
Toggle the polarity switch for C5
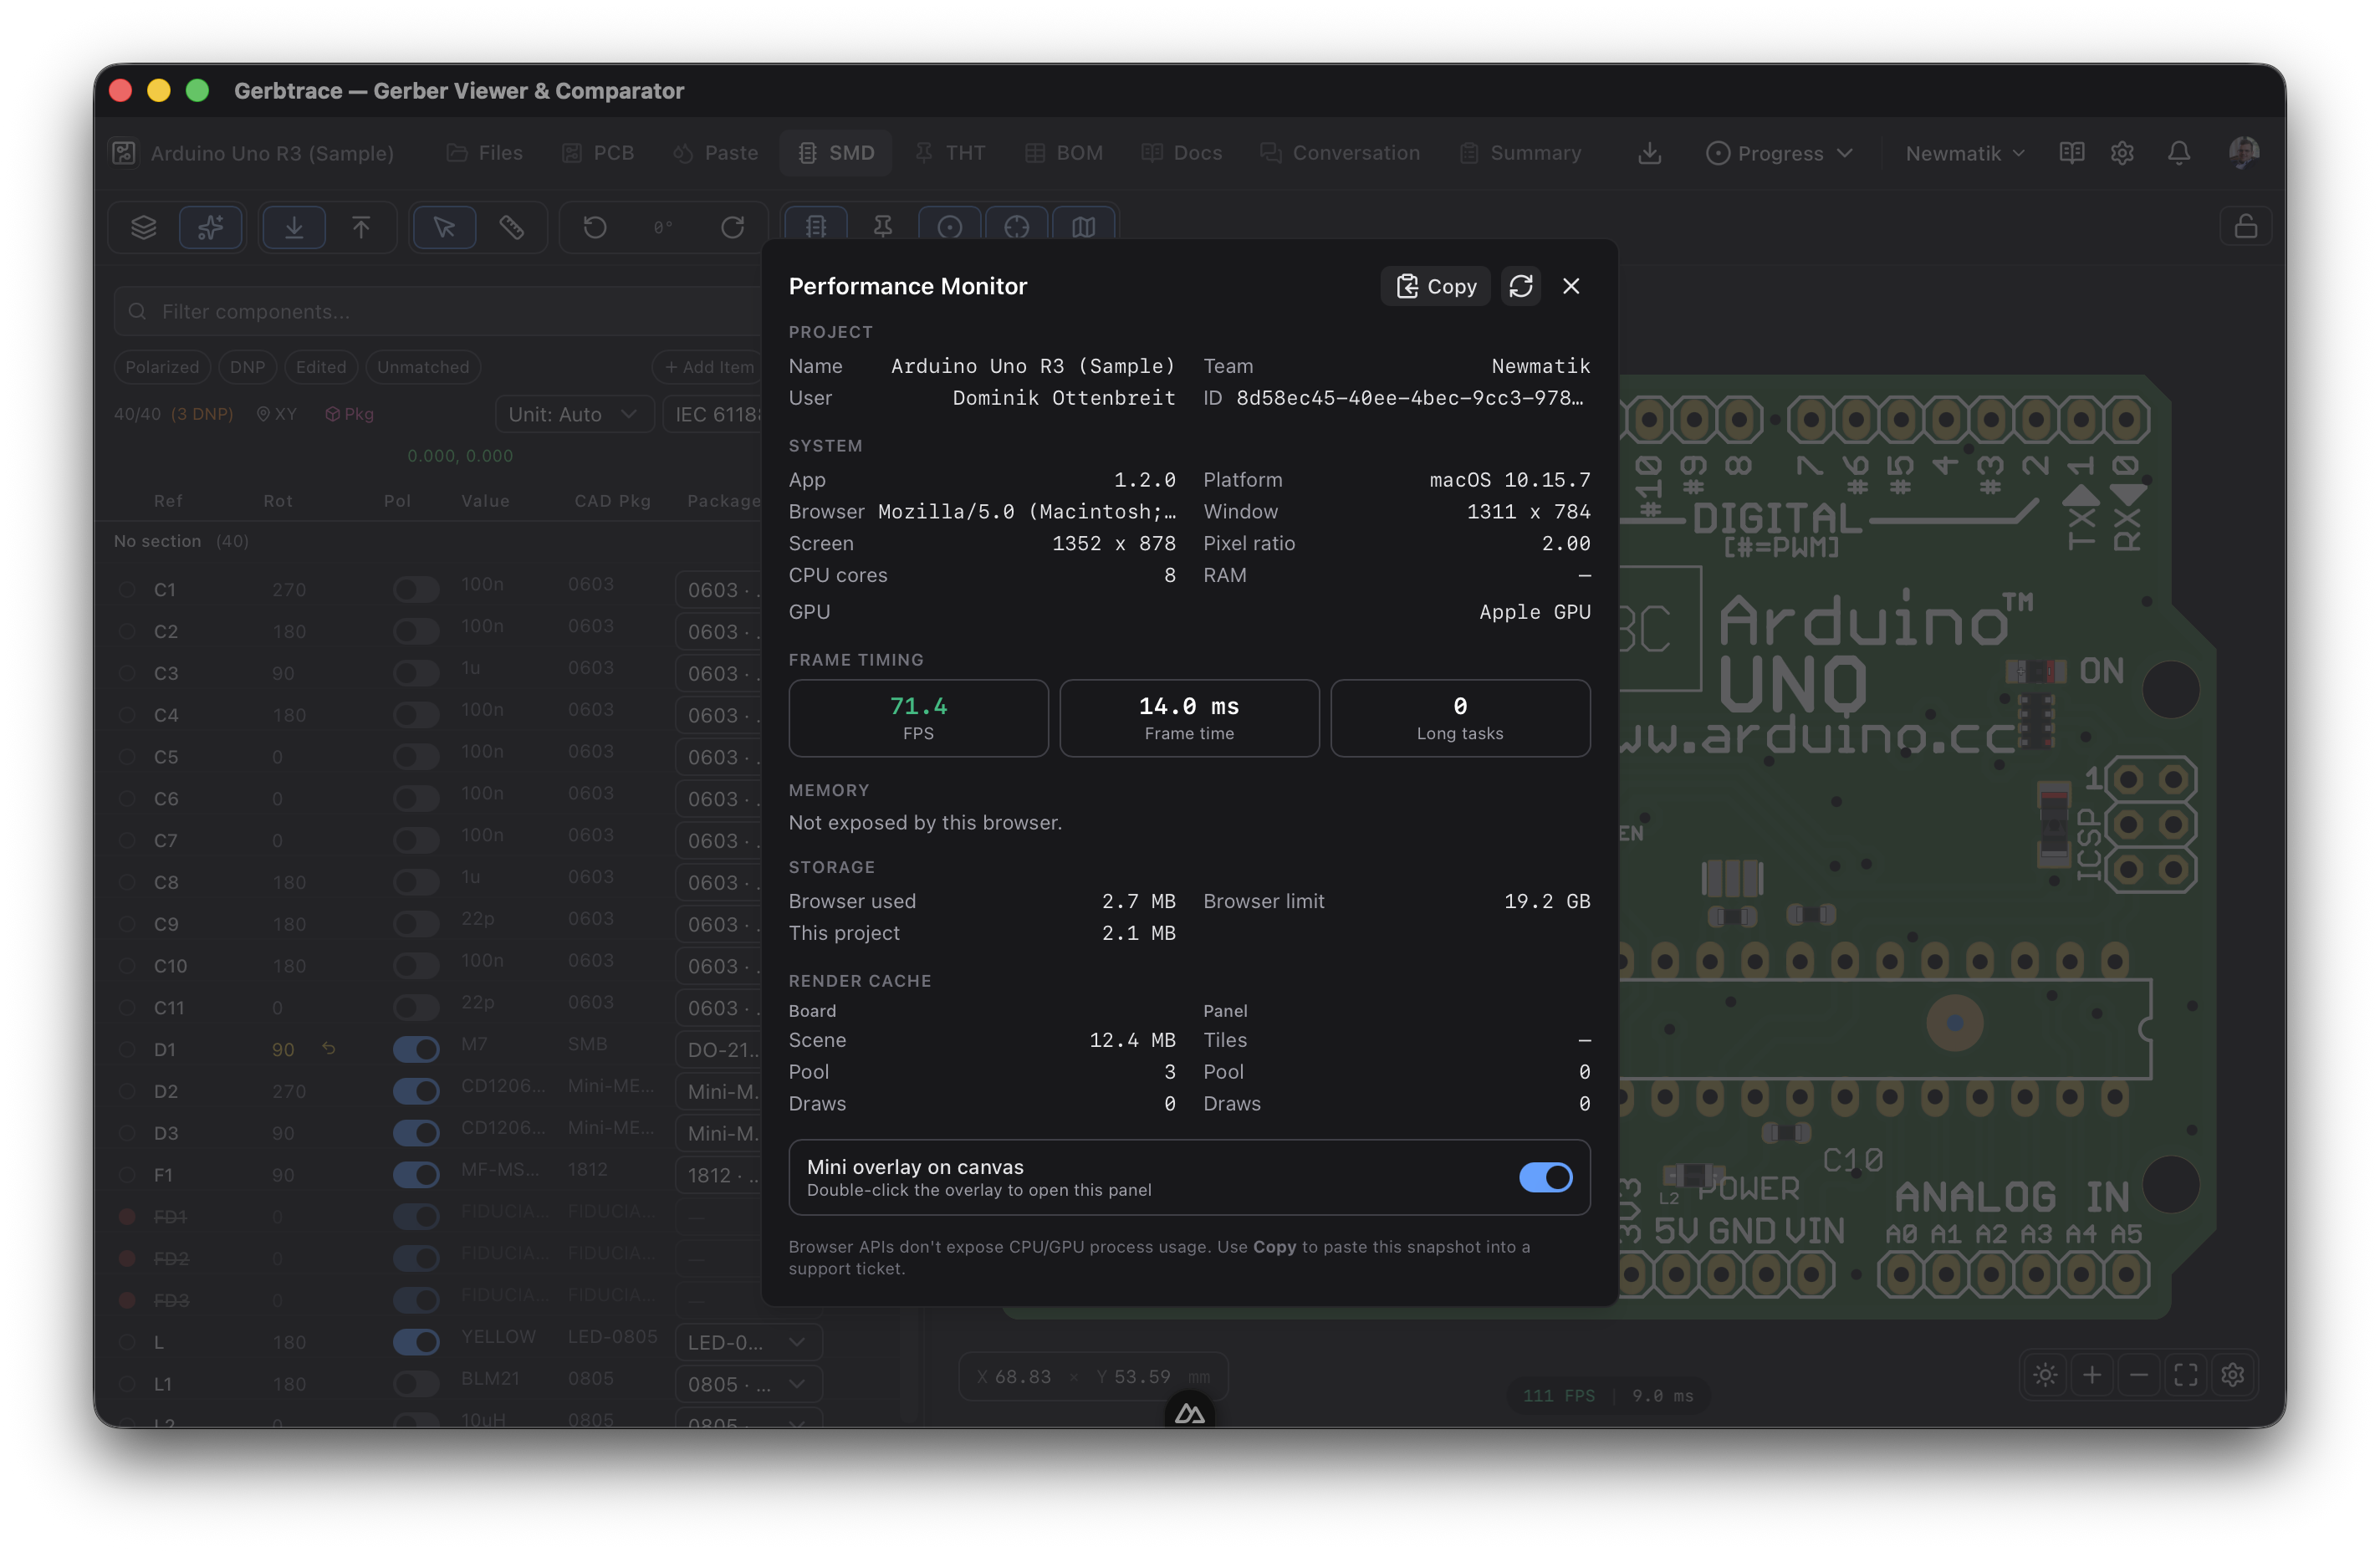click(x=416, y=757)
